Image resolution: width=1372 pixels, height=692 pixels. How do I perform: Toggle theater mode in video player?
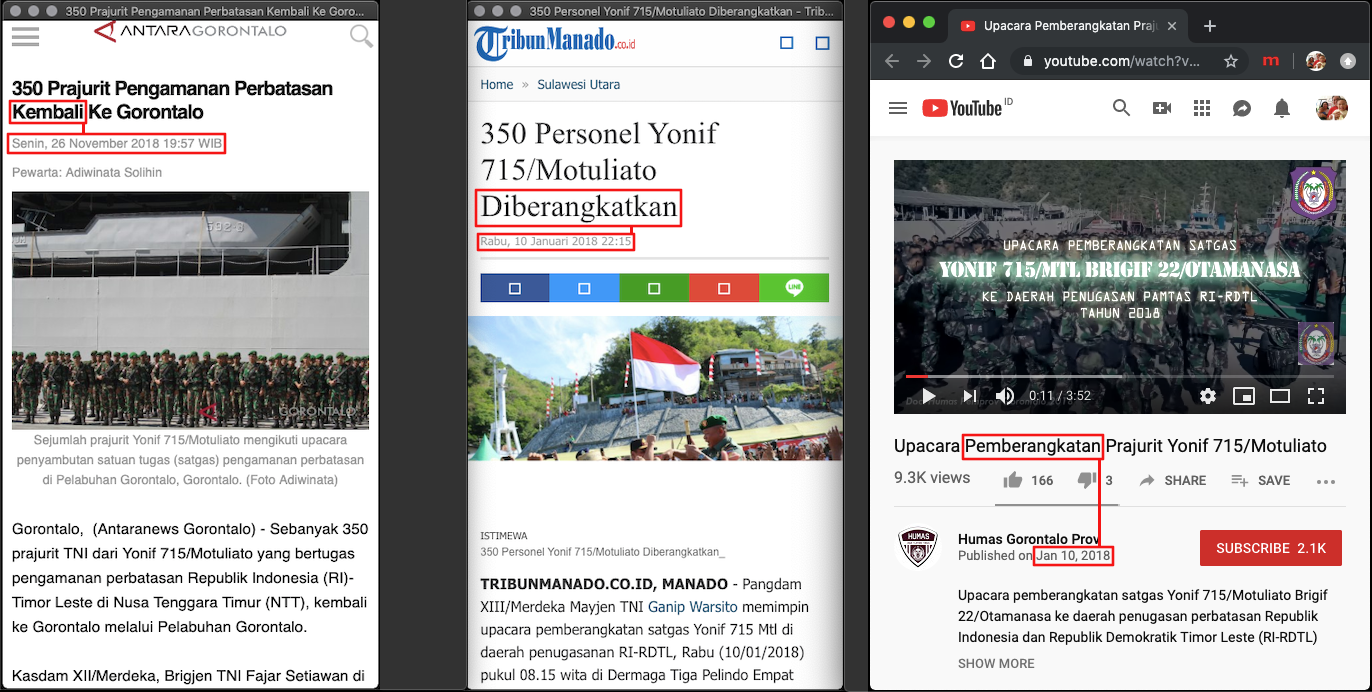coord(1280,396)
